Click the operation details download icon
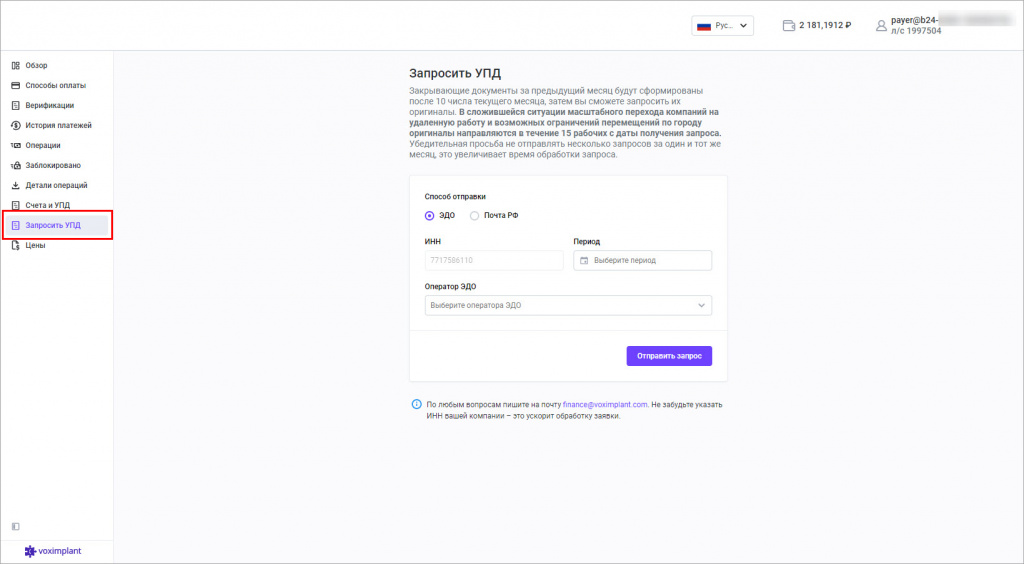The image size is (1024, 564). 15,185
